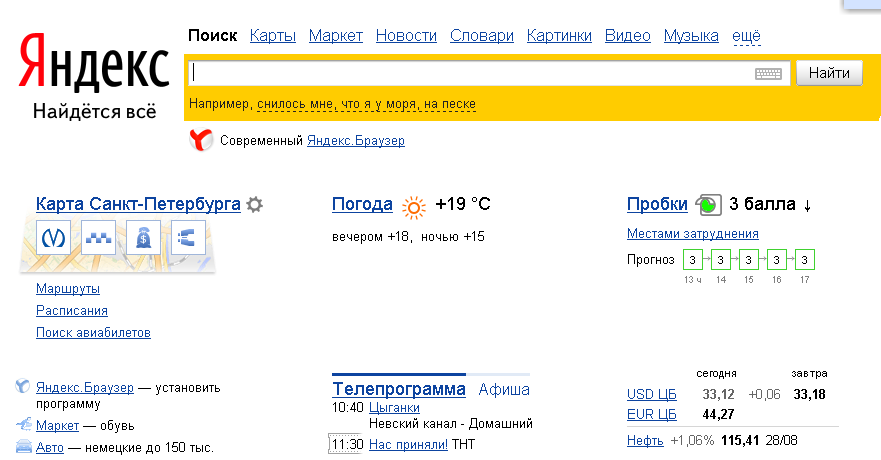881x460 pixels.
Task: Click the Найти search button
Action: coord(829,73)
